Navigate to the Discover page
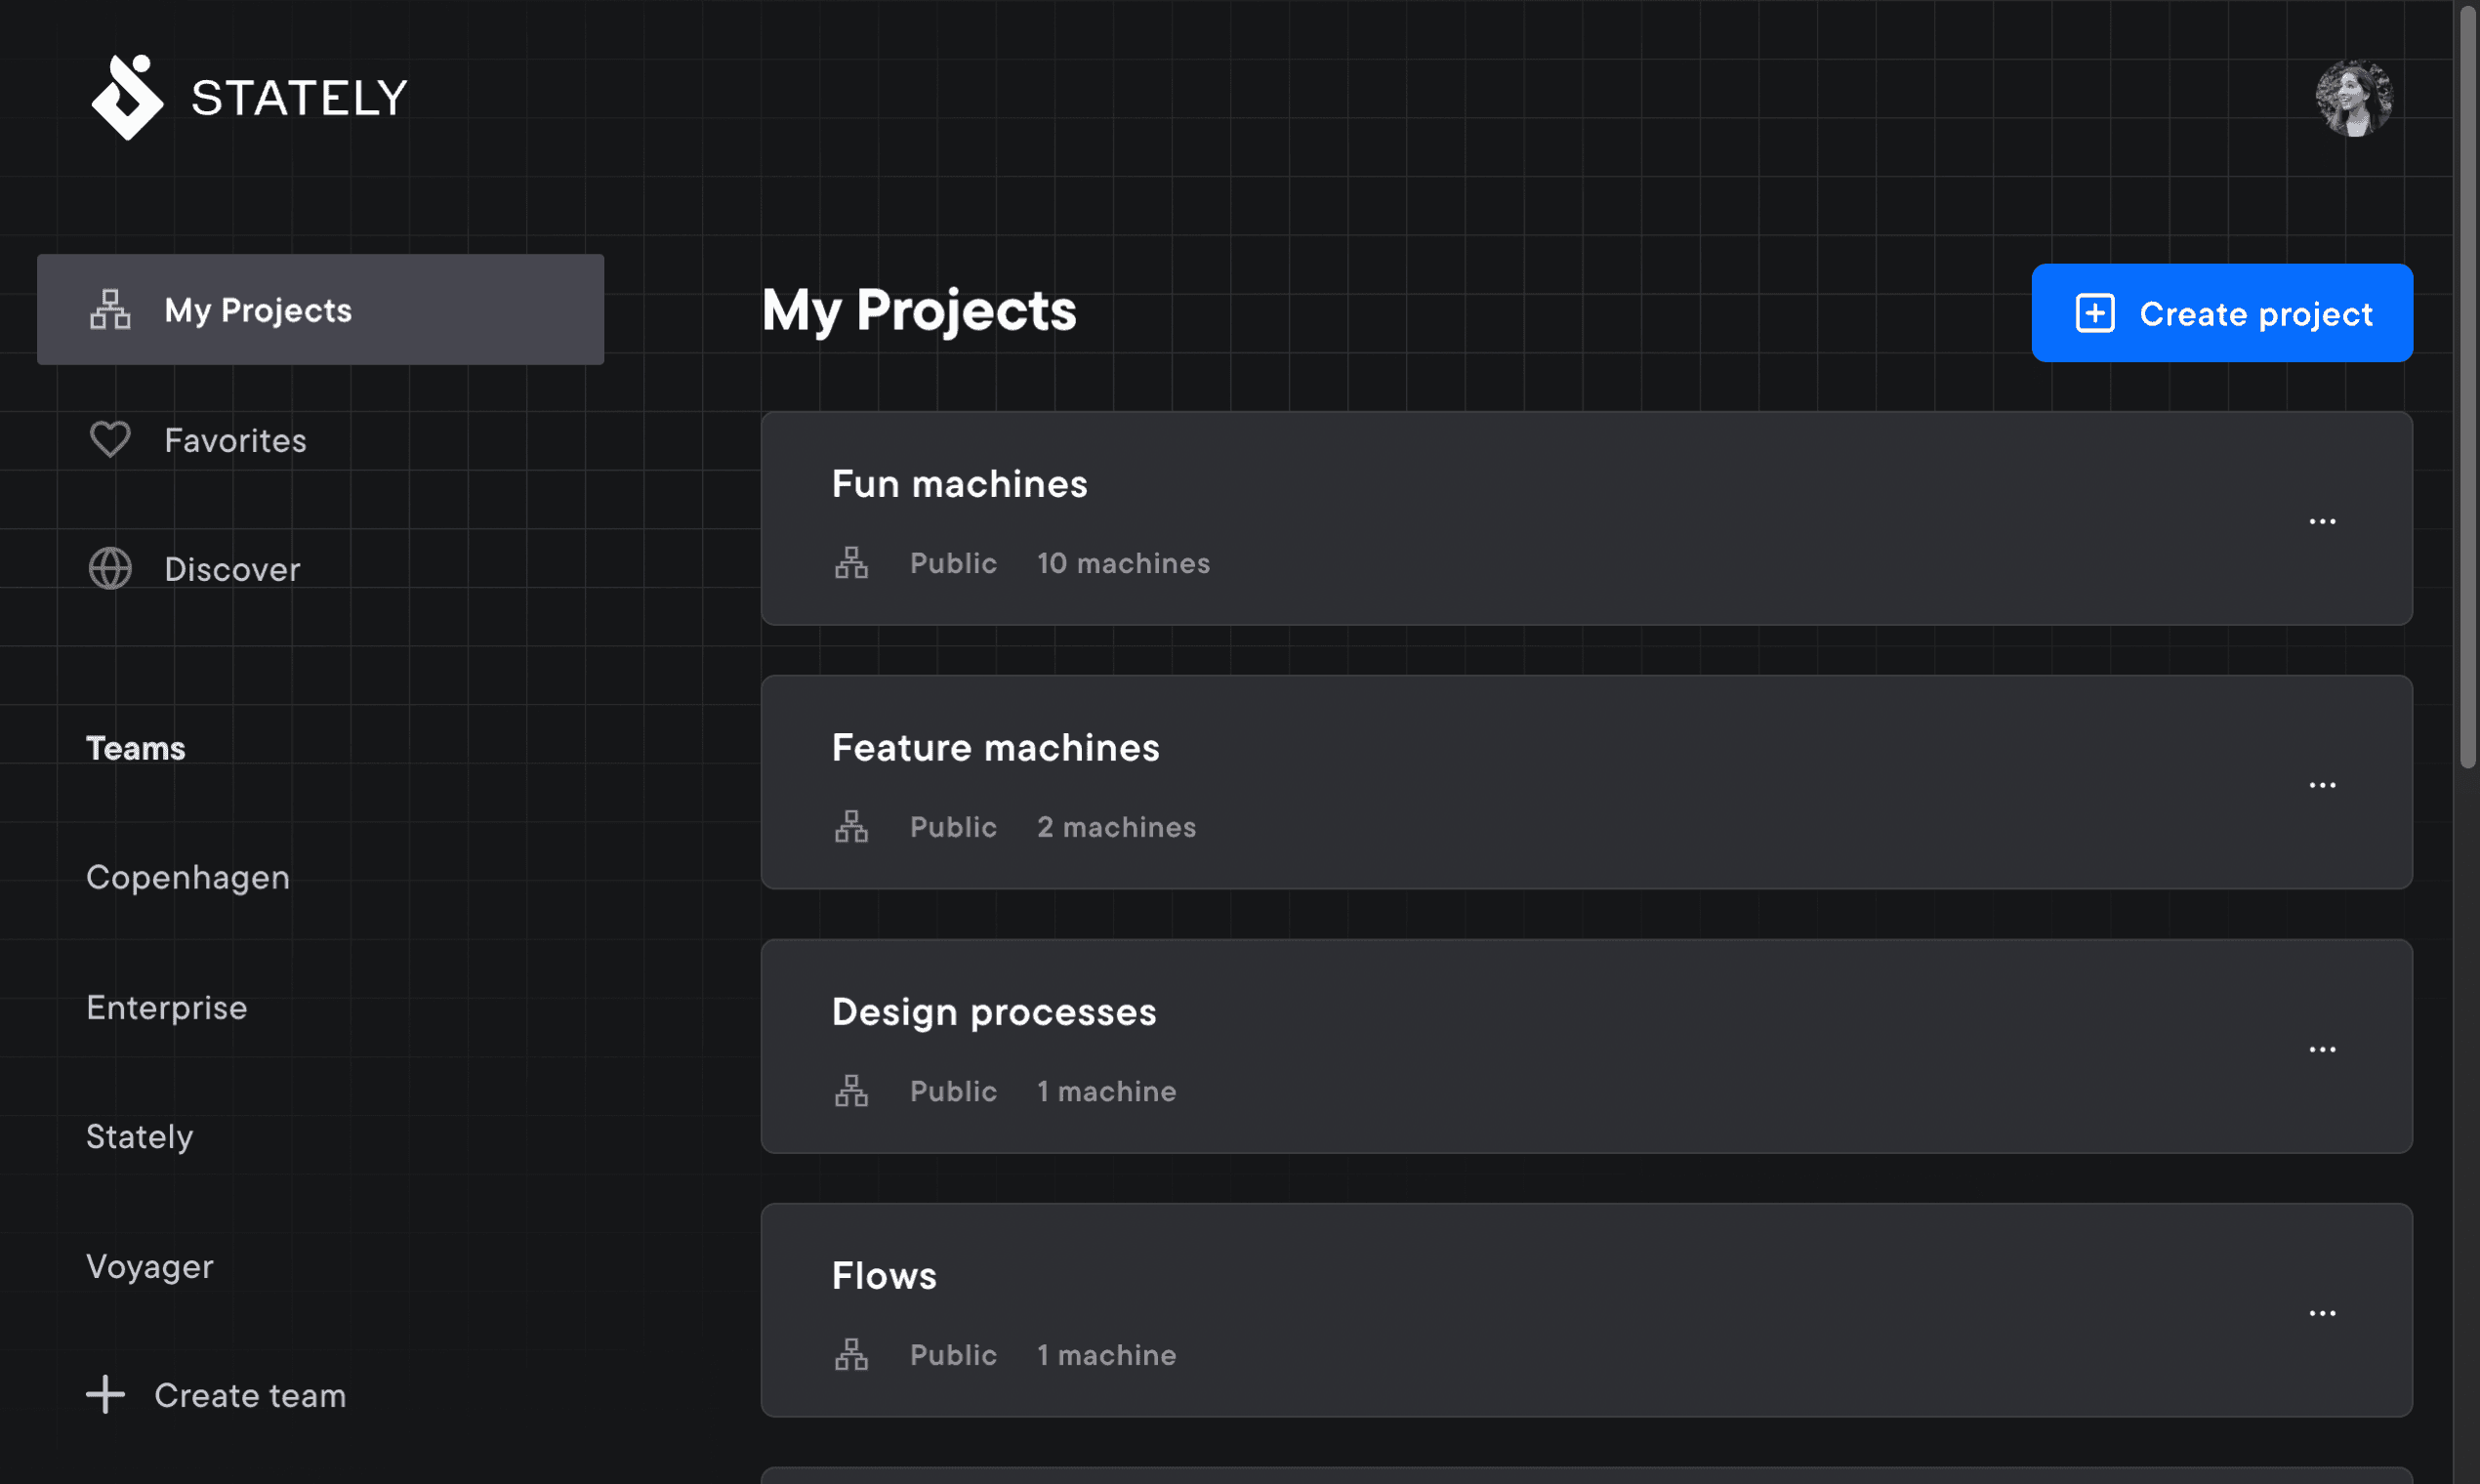The height and width of the screenshot is (1484, 2480). tap(232, 568)
